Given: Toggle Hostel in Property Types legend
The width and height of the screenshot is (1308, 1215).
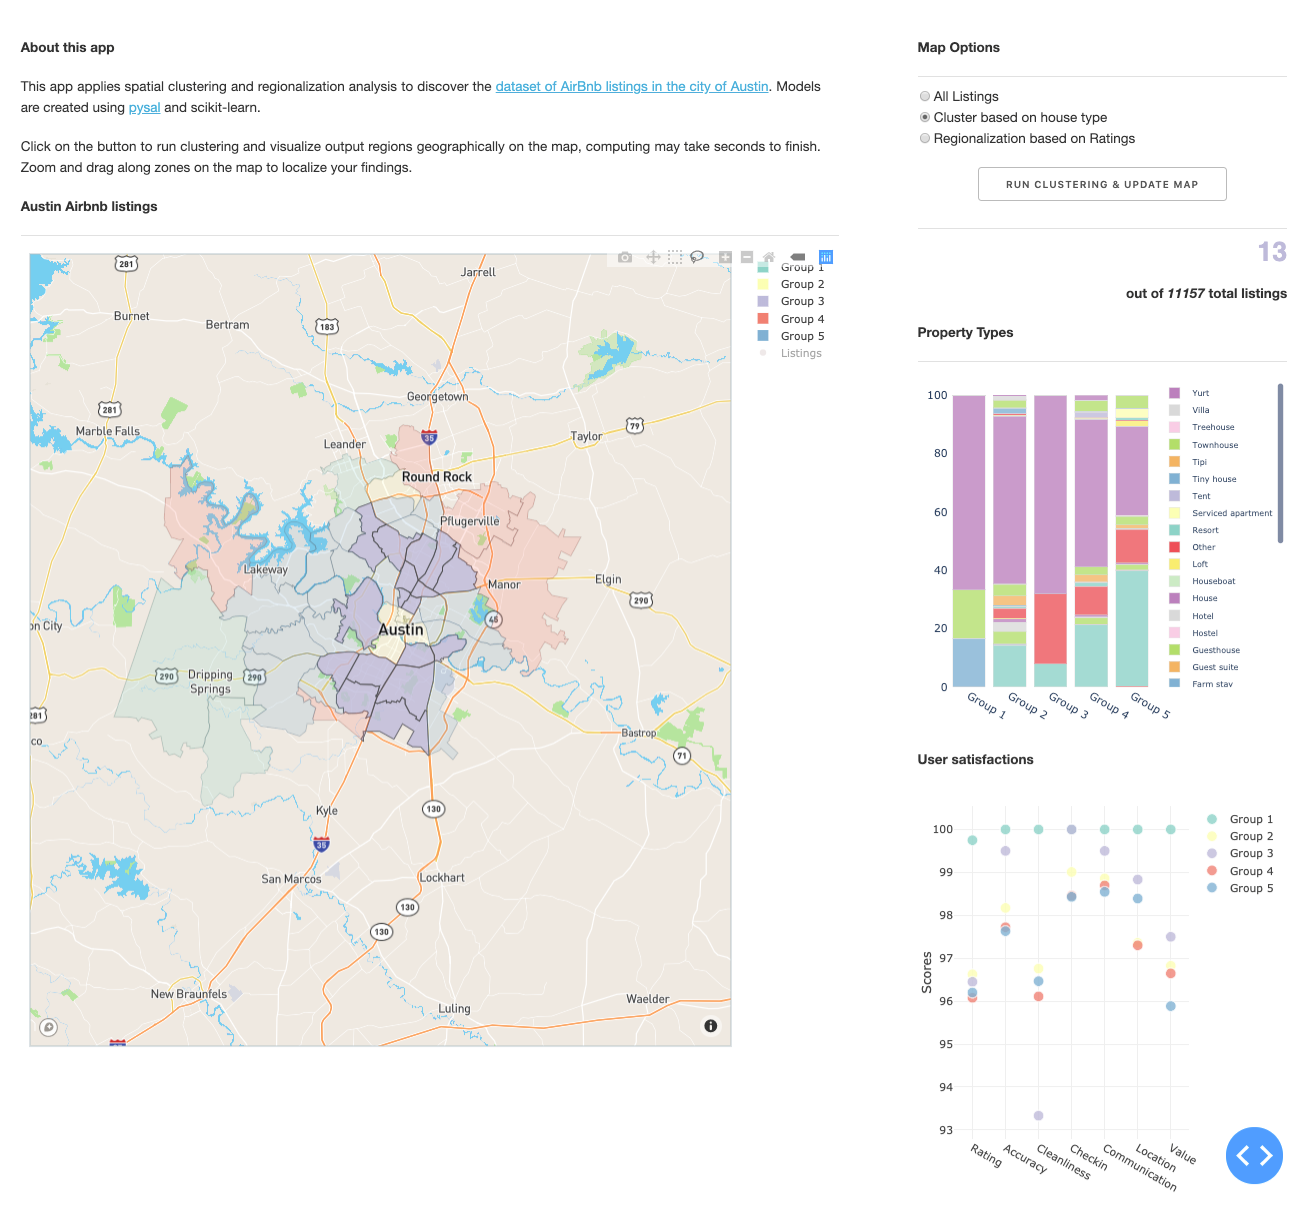Looking at the screenshot, I should tap(1204, 633).
